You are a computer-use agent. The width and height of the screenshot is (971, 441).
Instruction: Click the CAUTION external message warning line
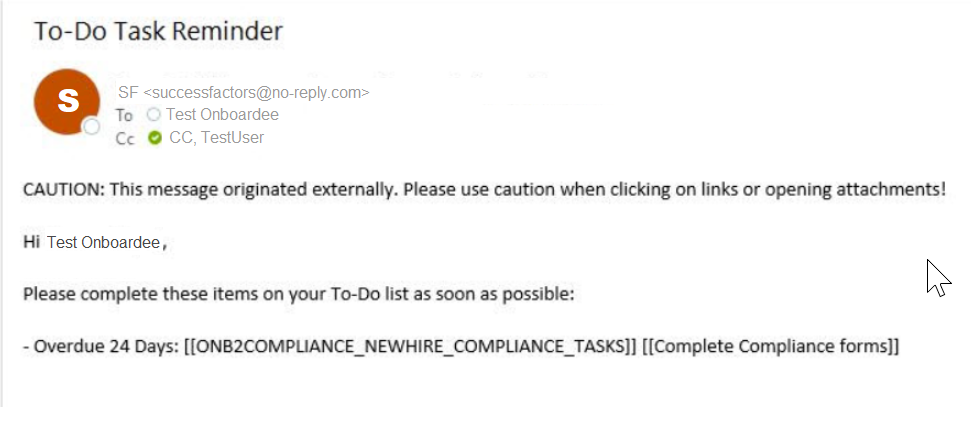485,189
